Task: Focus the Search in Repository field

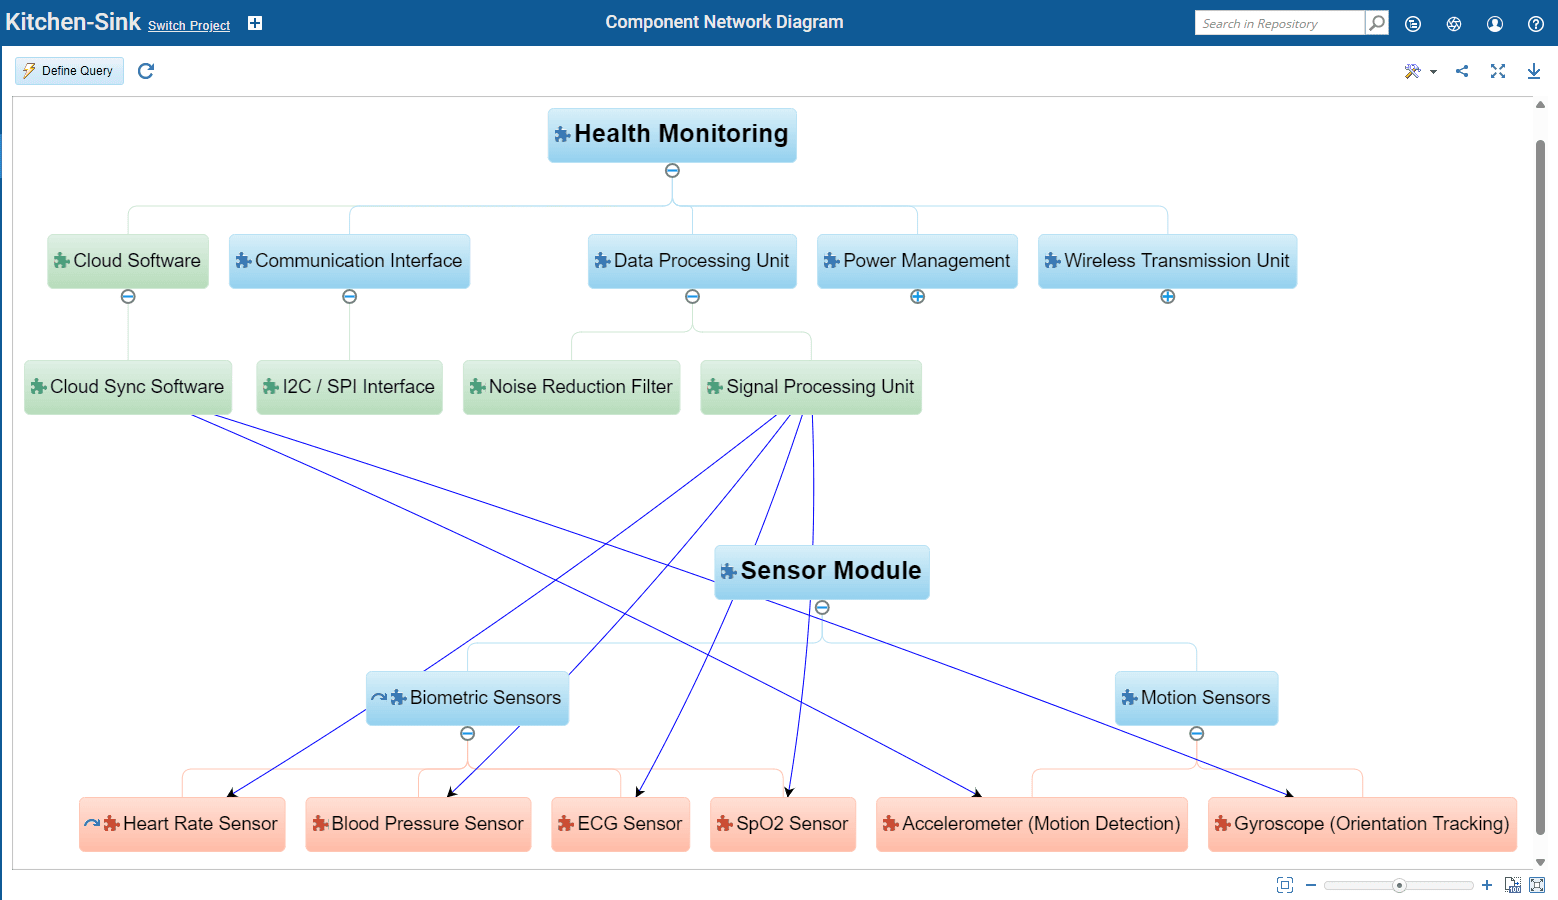Action: click(1279, 23)
